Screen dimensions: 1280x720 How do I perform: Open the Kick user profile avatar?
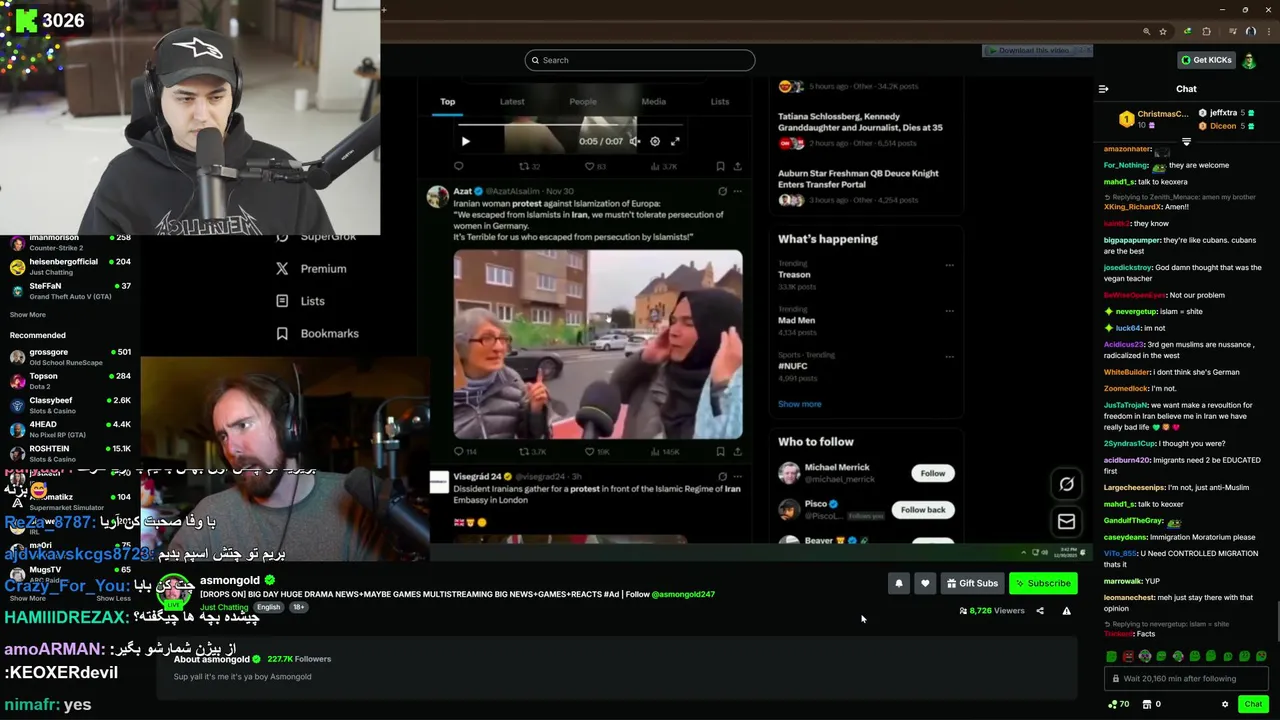1249,60
